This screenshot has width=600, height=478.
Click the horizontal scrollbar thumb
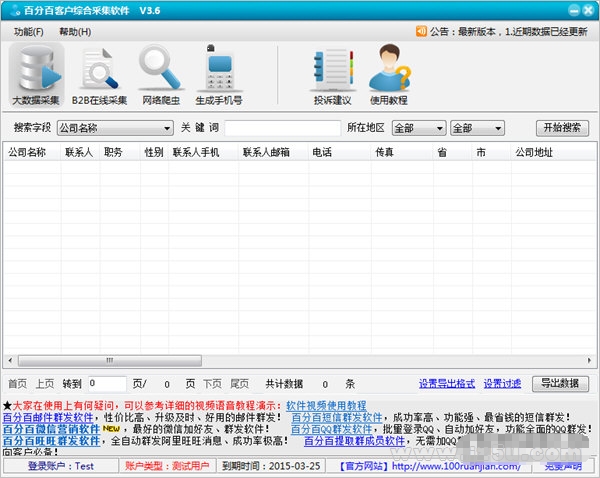click(110, 360)
